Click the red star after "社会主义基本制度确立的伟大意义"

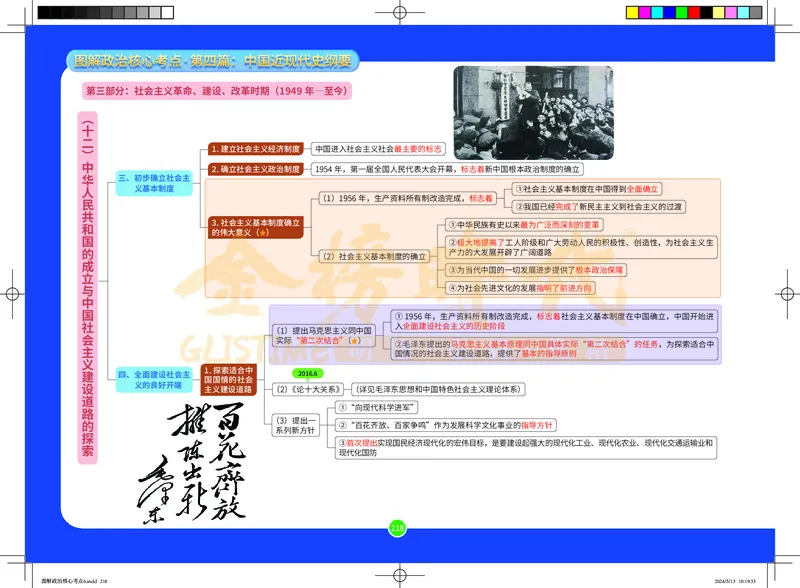point(263,231)
